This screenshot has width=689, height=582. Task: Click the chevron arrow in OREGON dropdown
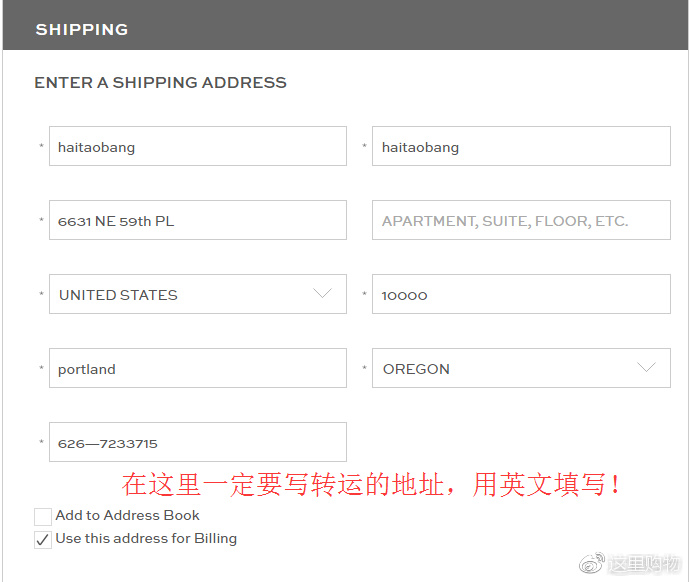click(x=646, y=368)
